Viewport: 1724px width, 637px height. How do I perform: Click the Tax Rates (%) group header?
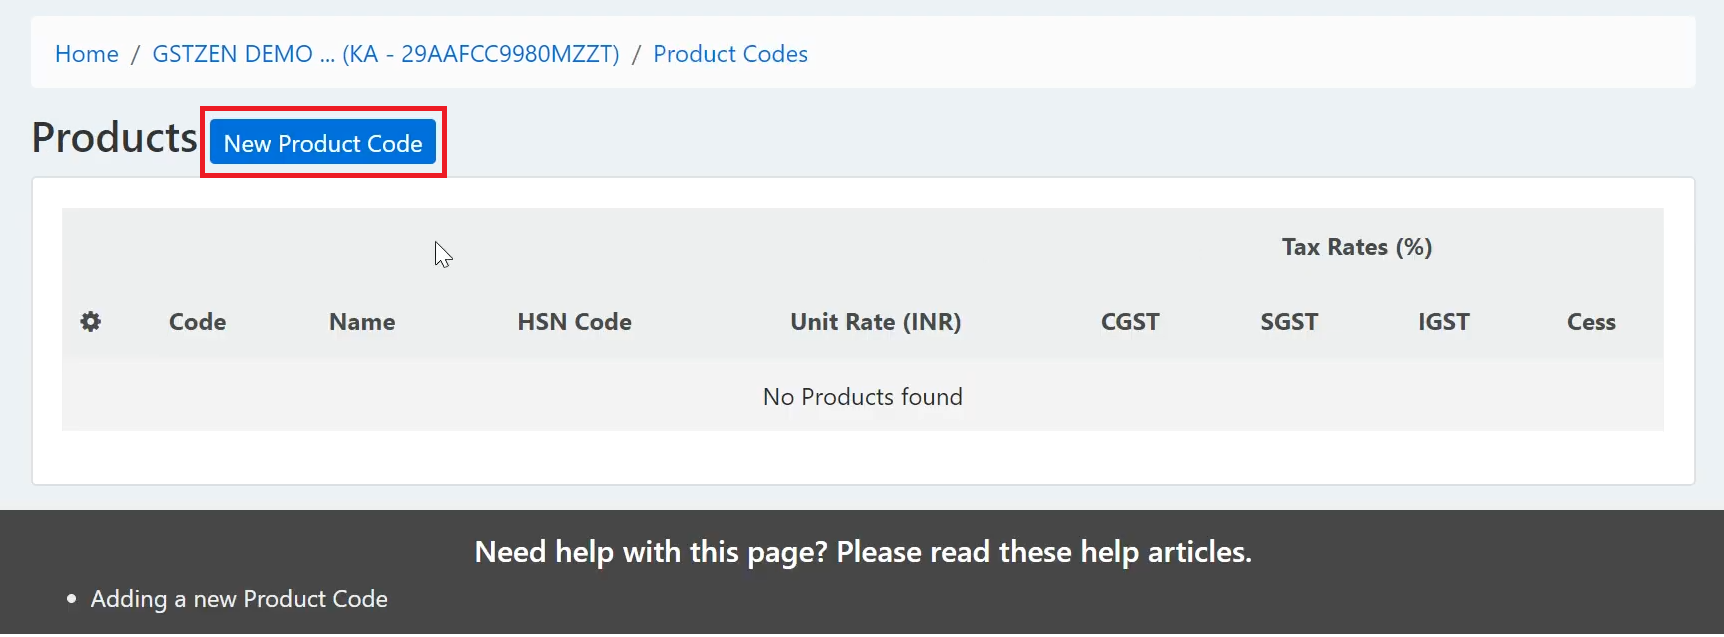coord(1357,247)
